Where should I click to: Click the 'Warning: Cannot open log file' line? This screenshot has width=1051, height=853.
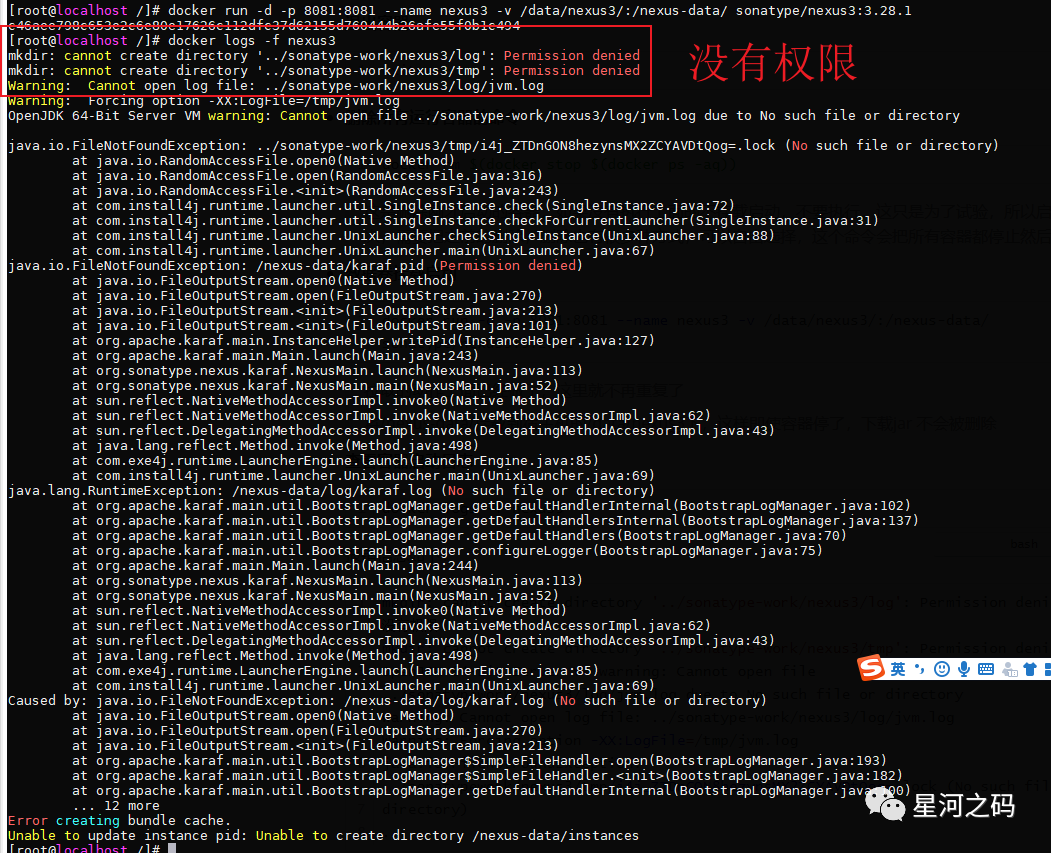275,85
